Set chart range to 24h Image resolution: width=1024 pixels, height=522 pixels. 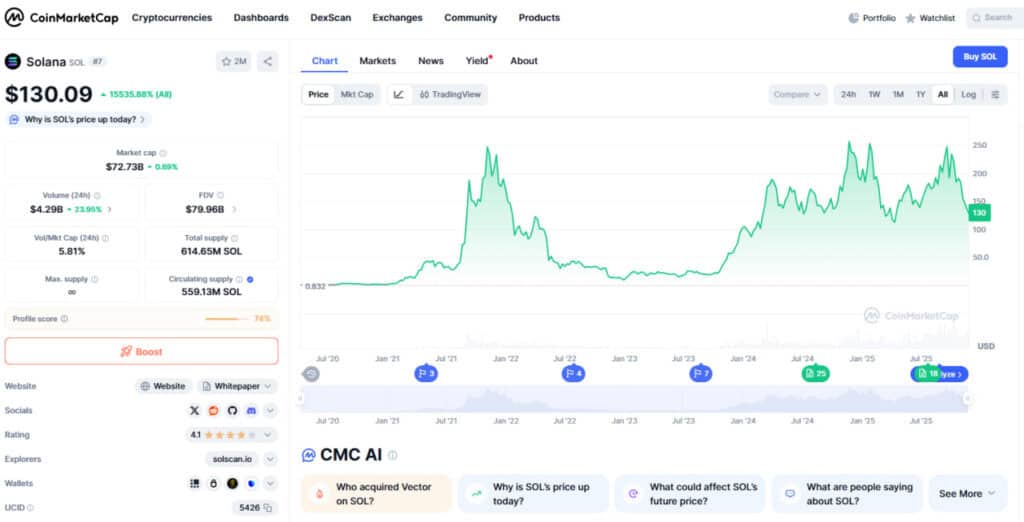[848, 95]
